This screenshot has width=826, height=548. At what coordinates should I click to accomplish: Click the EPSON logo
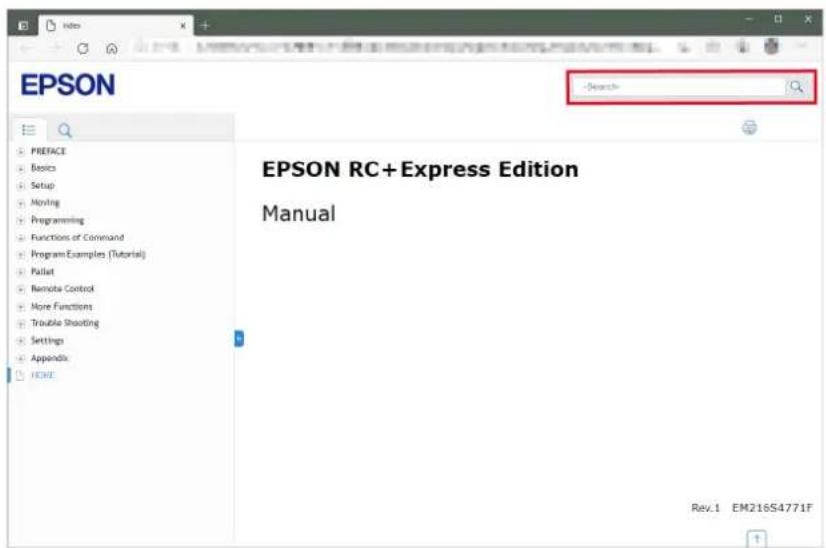coord(68,85)
